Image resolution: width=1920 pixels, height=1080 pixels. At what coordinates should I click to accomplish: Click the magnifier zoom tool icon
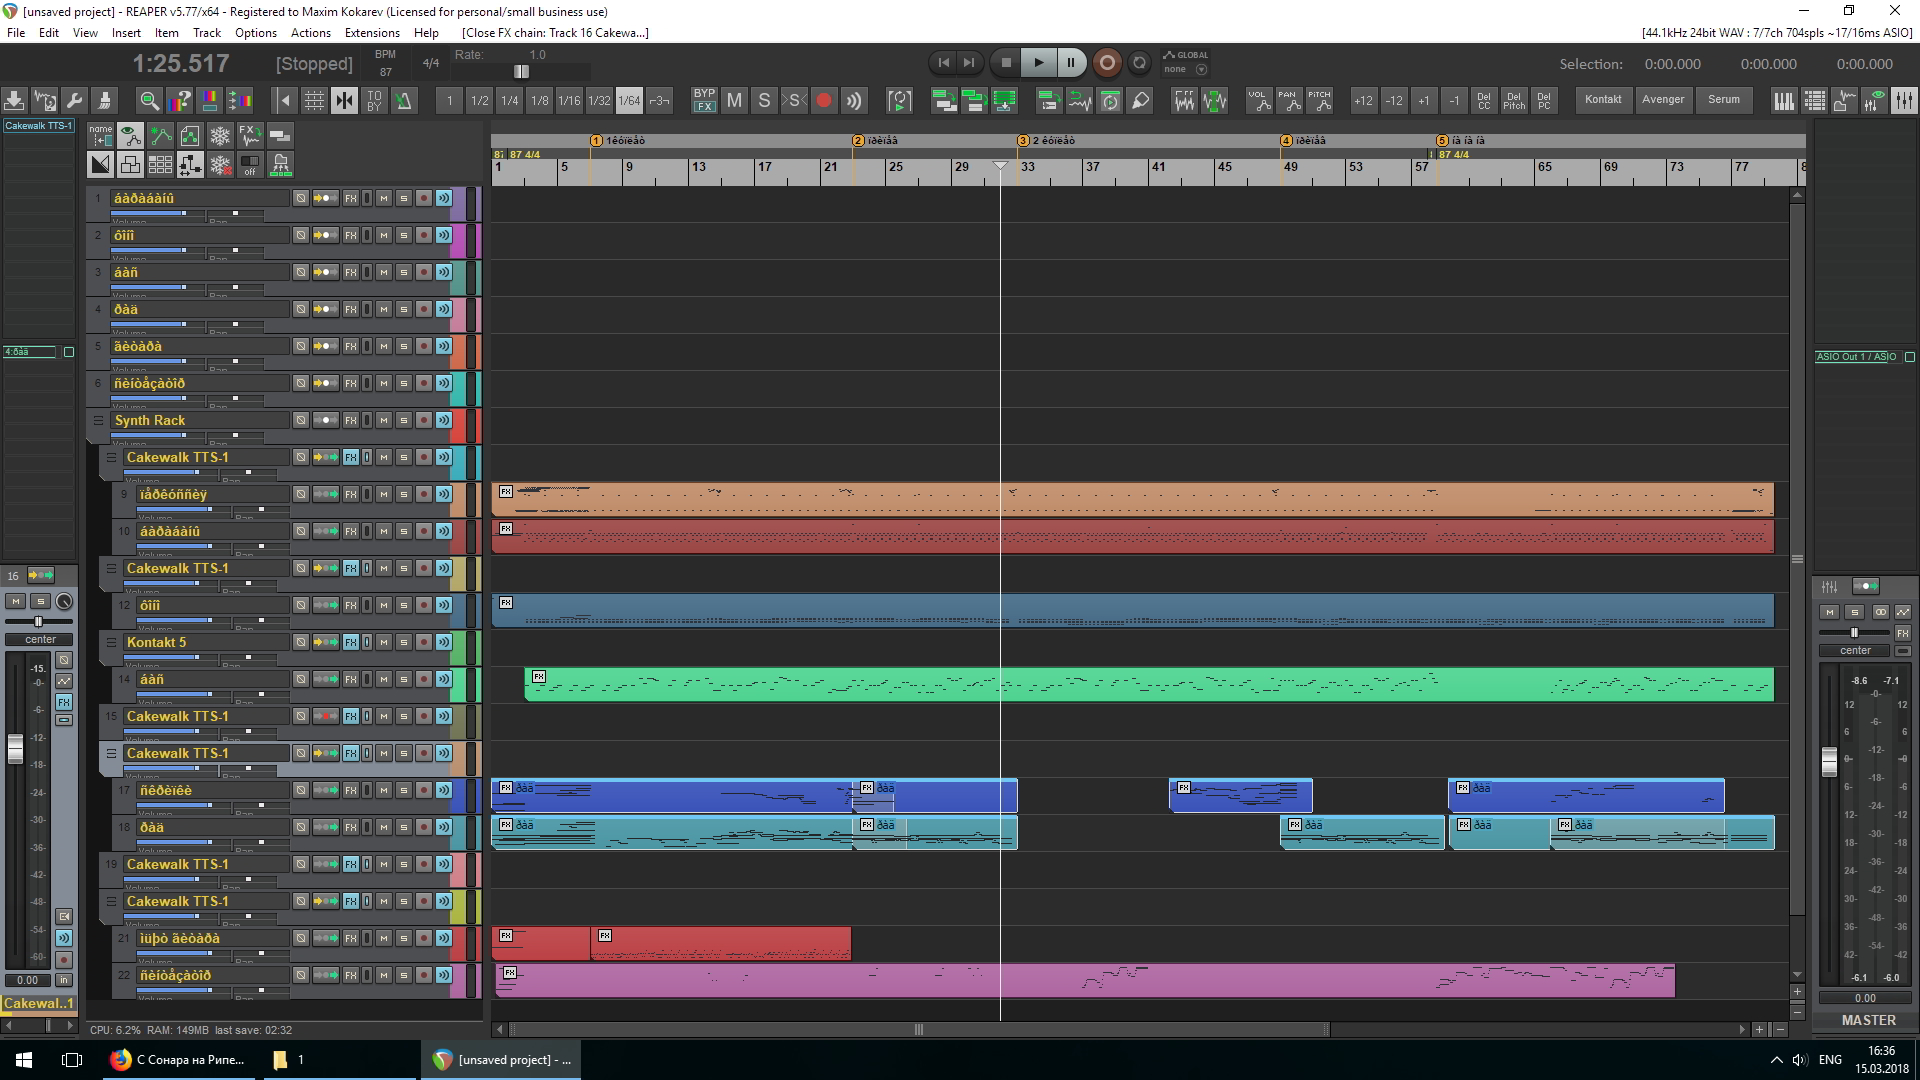click(149, 100)
